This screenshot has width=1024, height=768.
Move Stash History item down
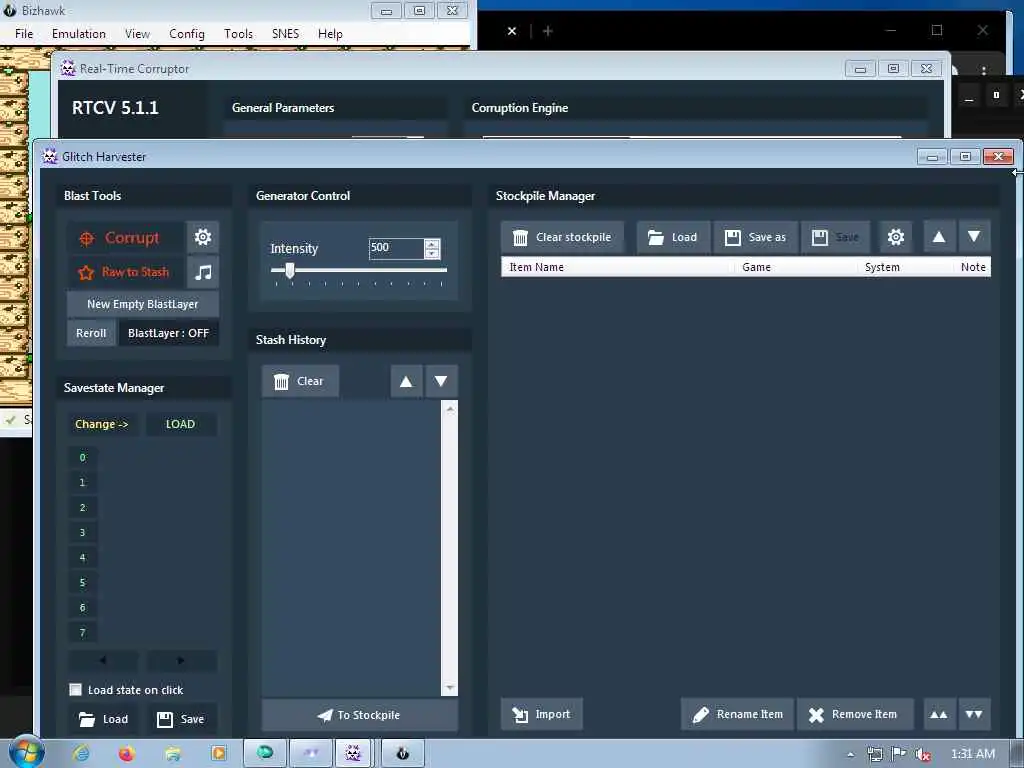[441, 381]
